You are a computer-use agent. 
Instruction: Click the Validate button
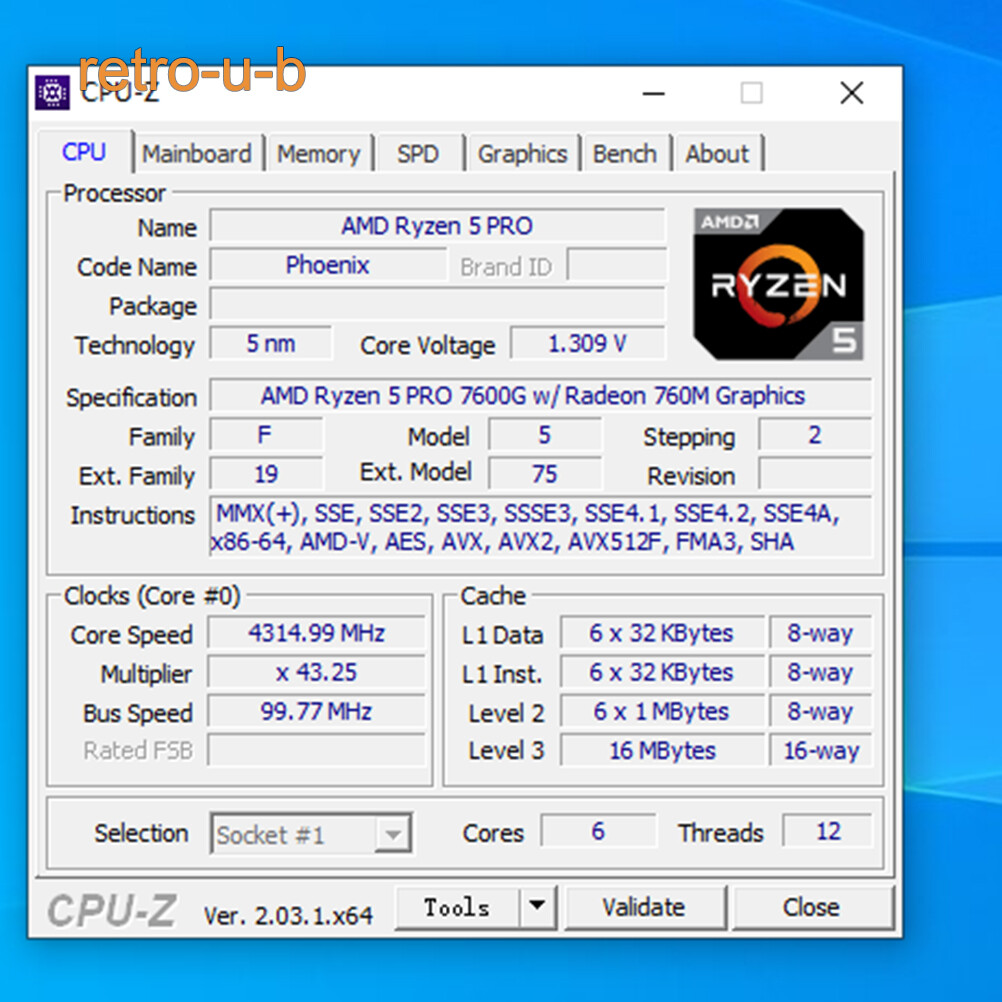click(x=645, y=907)
